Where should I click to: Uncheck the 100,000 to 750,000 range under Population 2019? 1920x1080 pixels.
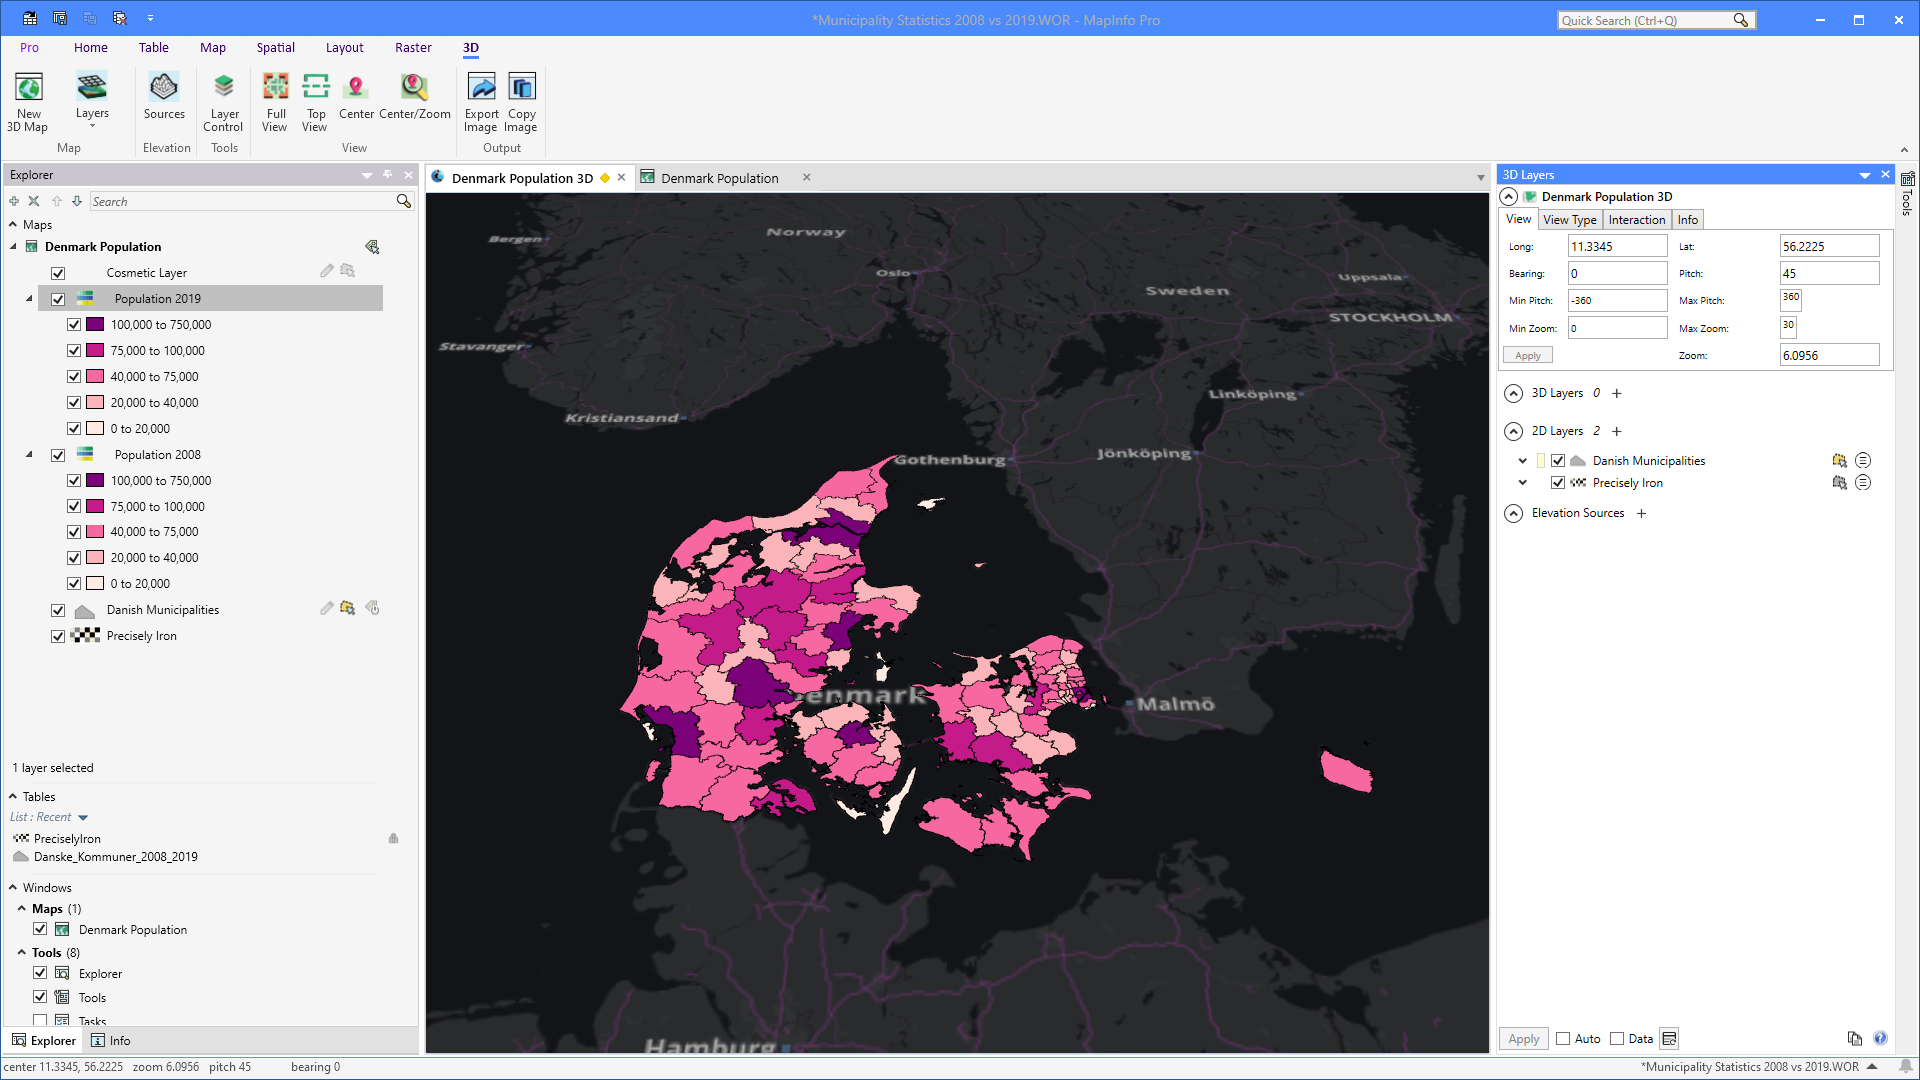pyautogui.click(x=74, y=324)
